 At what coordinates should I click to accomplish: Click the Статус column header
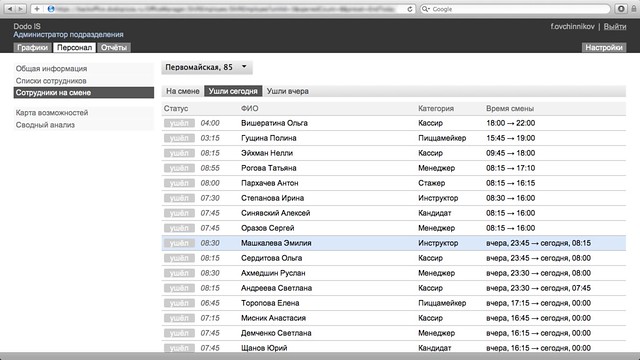coord(176,109)
